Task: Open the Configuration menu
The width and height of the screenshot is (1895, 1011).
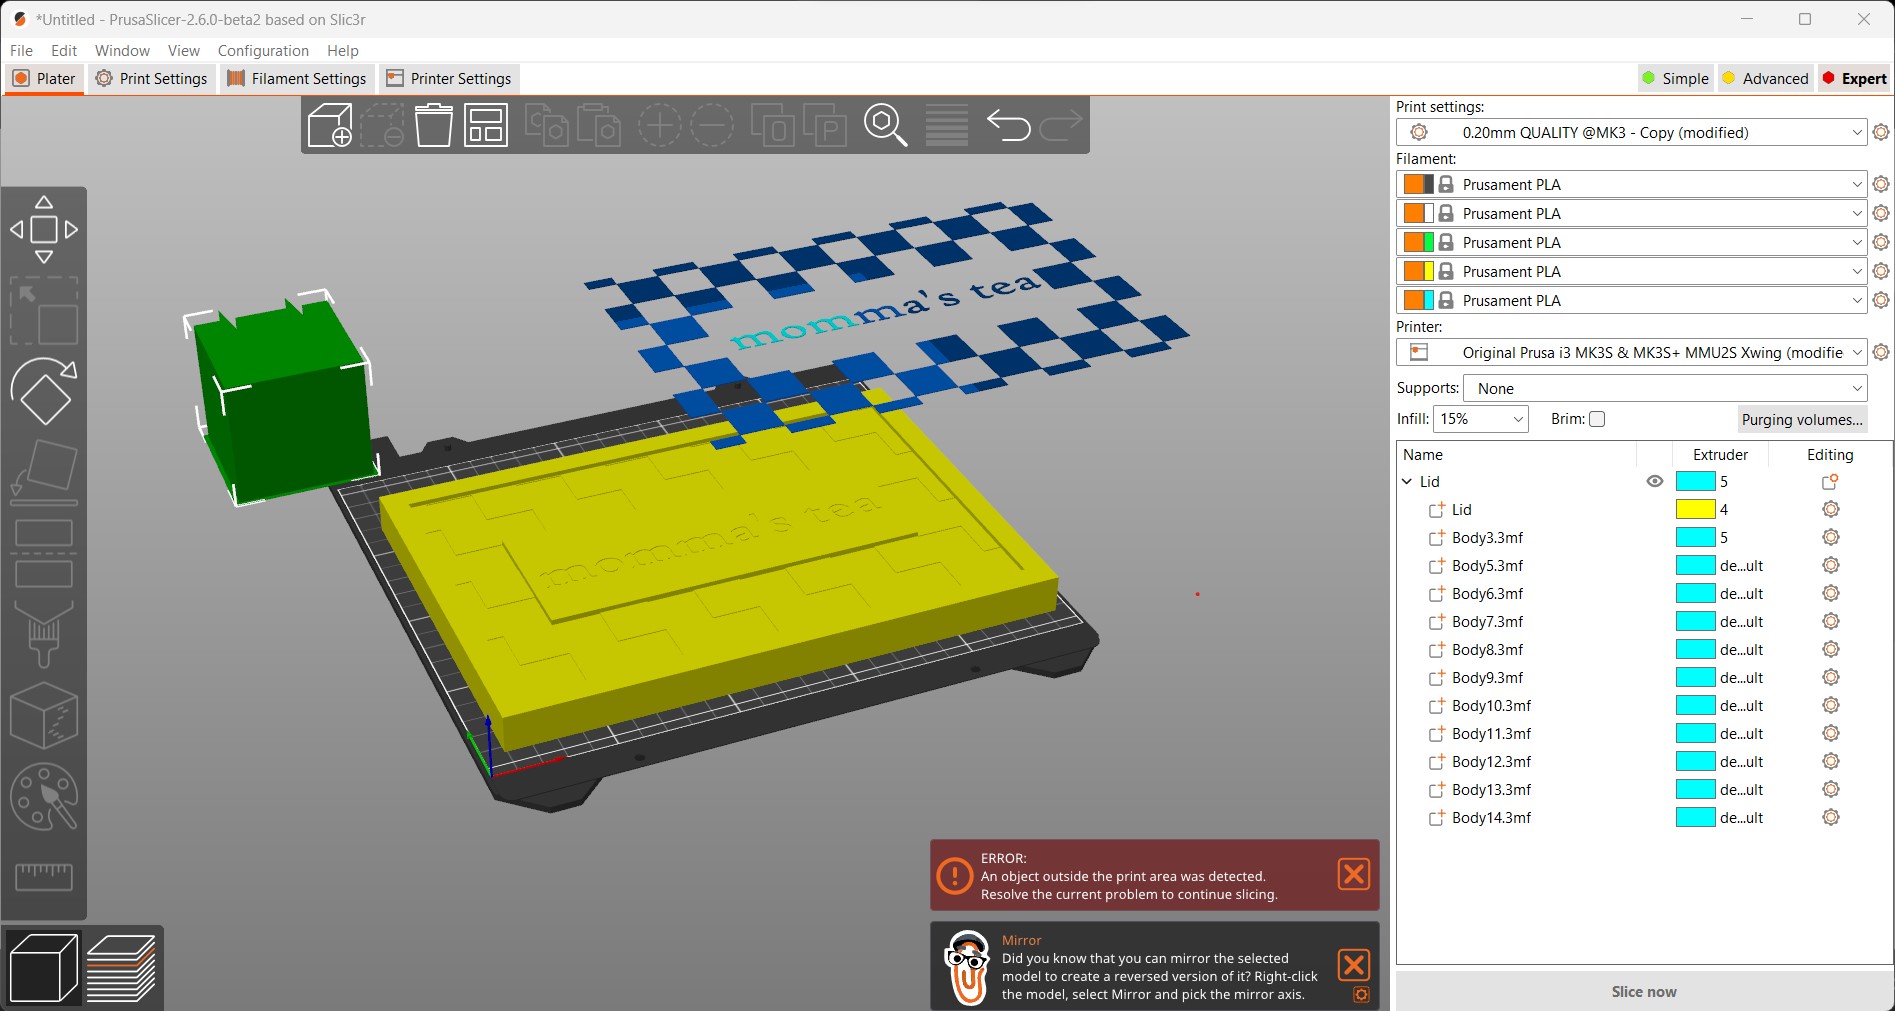Action: point(262,50)
